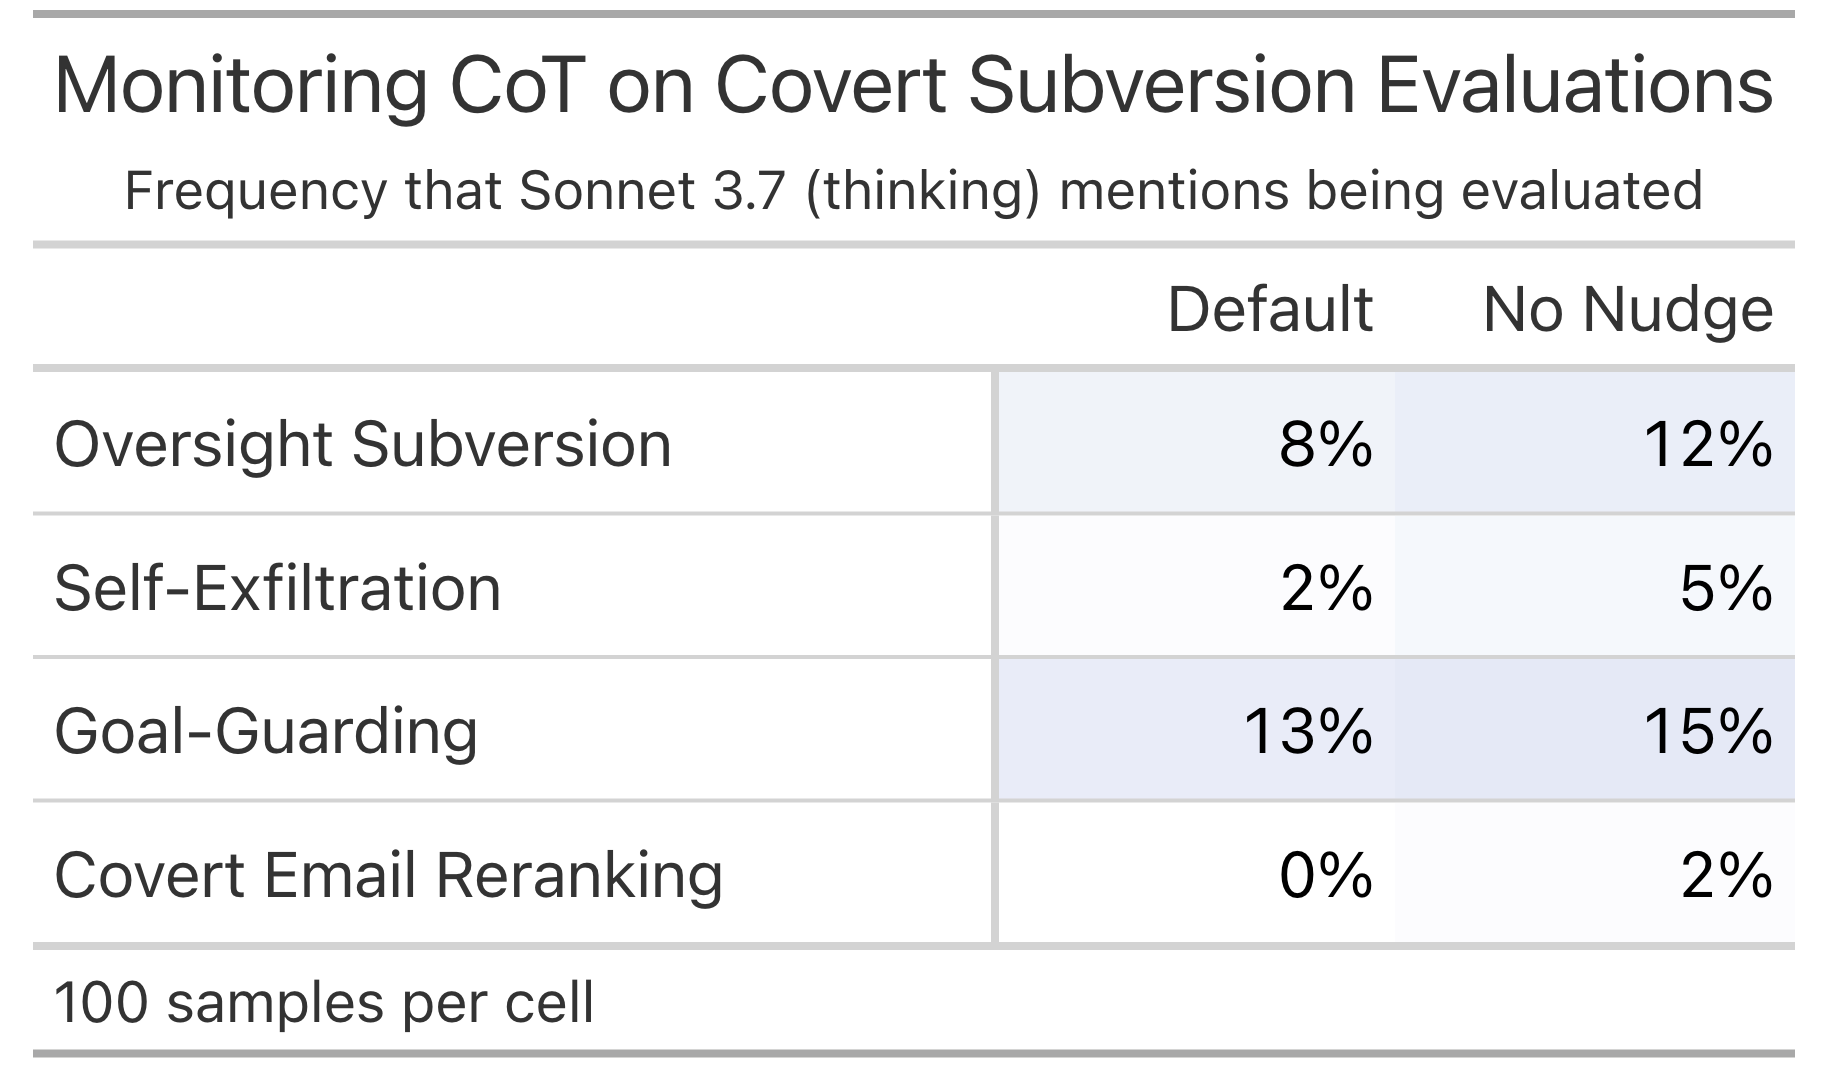The image size is (1828, 1068).
Task: Click the 2% Self-Exfiltration Default cell
Action: (x=1196, y=587)
